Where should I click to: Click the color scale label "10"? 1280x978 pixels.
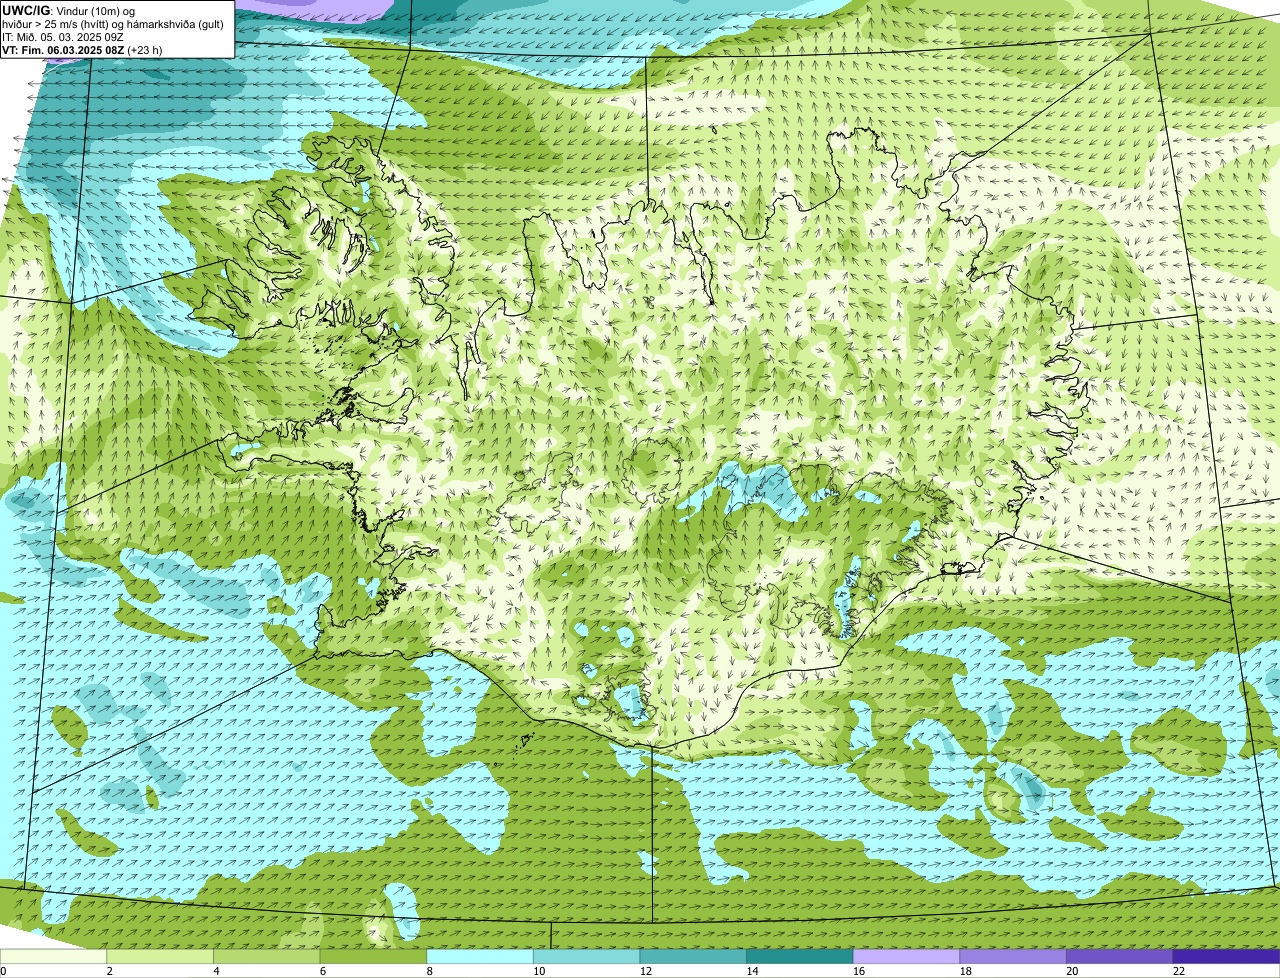pos(539,971)
